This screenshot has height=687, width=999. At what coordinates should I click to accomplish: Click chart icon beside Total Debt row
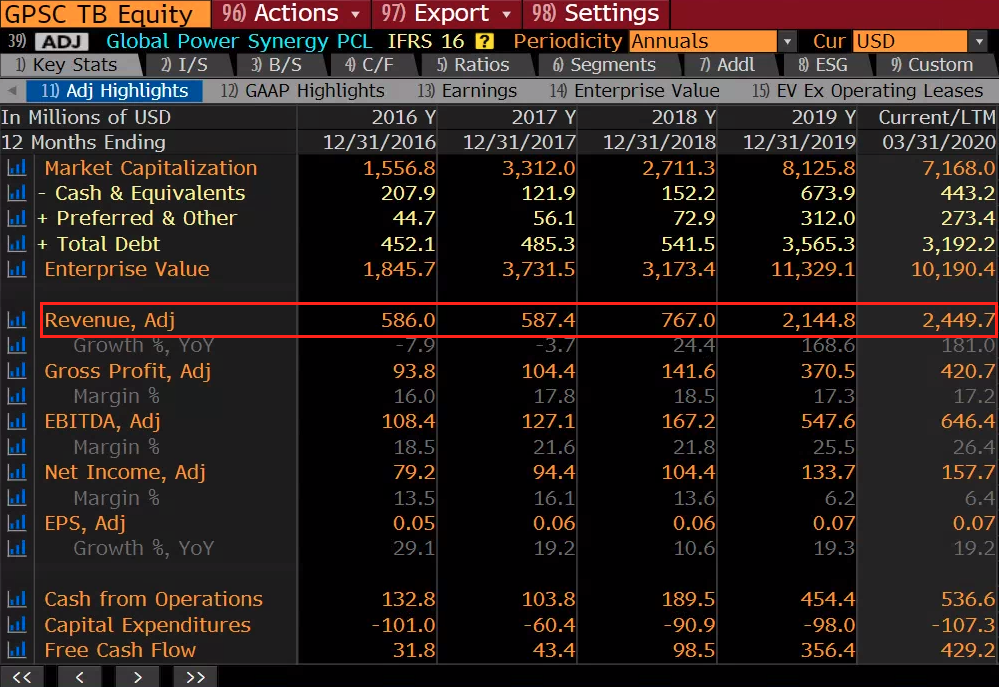pyautogui.click(x=17, y=244)
